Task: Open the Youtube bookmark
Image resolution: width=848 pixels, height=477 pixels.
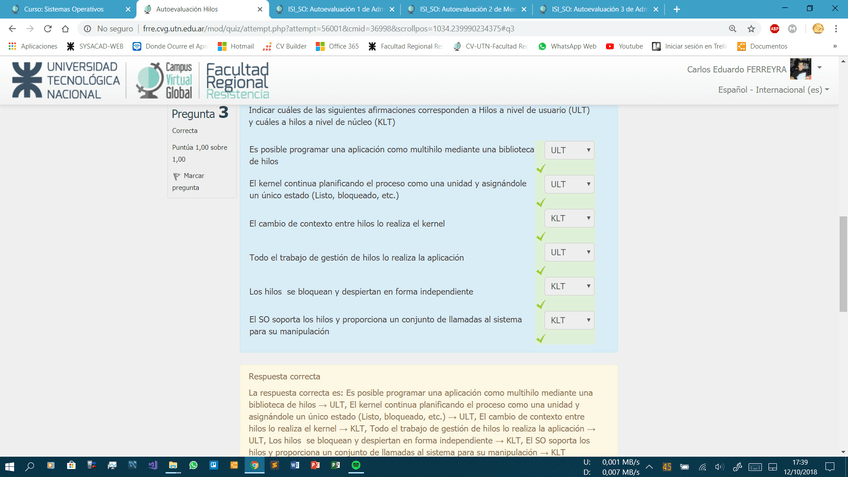Action: click(625, 47)
